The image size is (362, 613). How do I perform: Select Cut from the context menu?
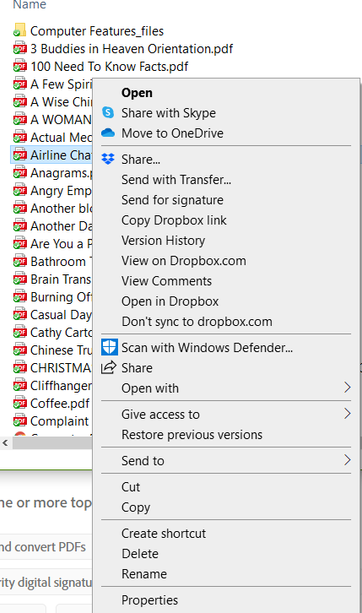tap(131, 487)
